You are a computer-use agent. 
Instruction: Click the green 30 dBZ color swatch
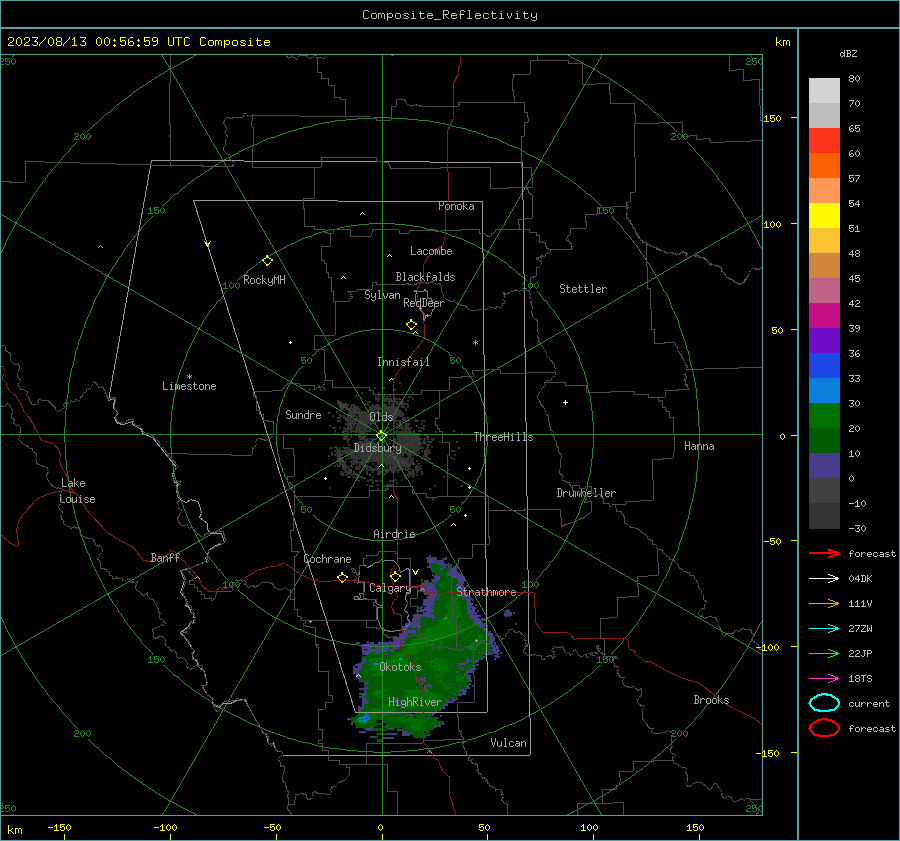pos(824,416)
